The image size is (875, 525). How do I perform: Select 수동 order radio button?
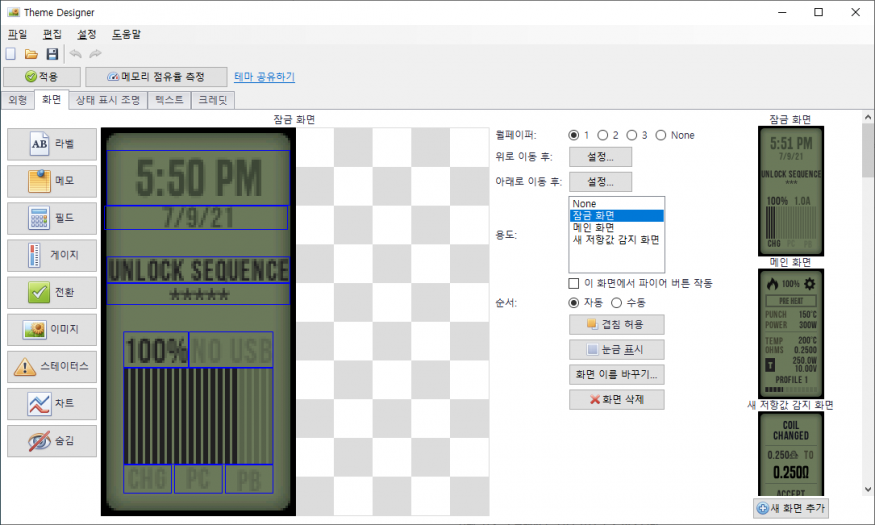click(x=616, y=302)
